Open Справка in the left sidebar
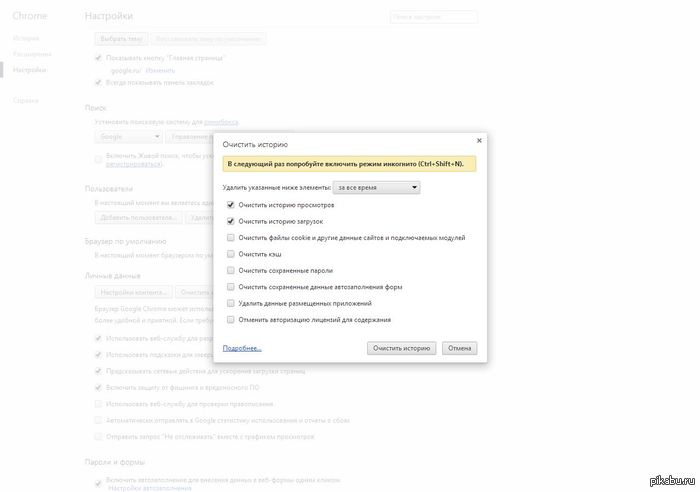The width and height of the screenshot is (700, 492). click(26, 100)
